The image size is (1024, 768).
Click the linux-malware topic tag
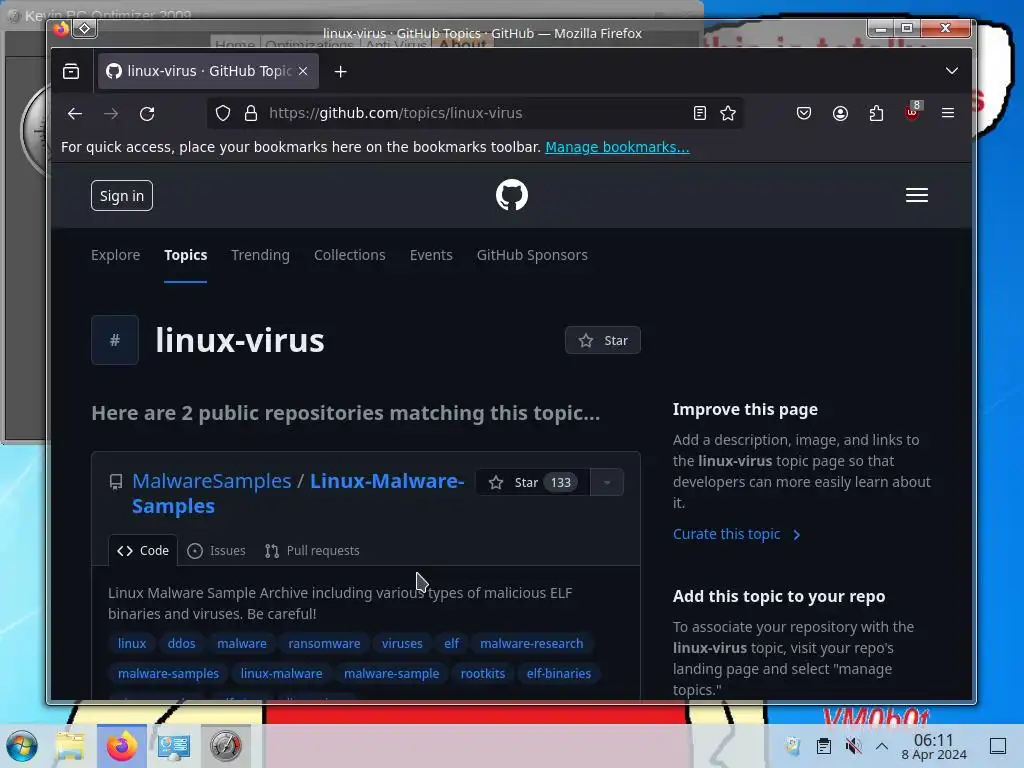(x=281, y=673)
